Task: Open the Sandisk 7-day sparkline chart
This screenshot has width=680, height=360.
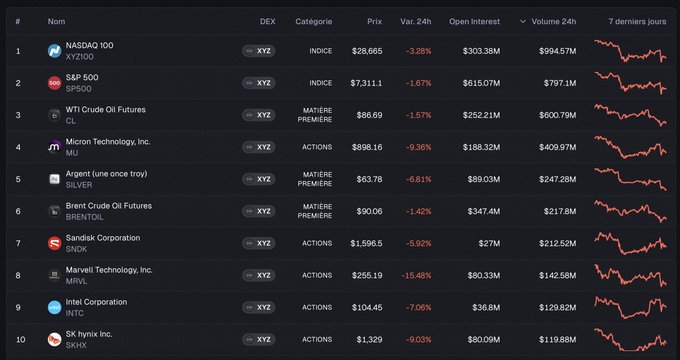Action: pos(631,243)
